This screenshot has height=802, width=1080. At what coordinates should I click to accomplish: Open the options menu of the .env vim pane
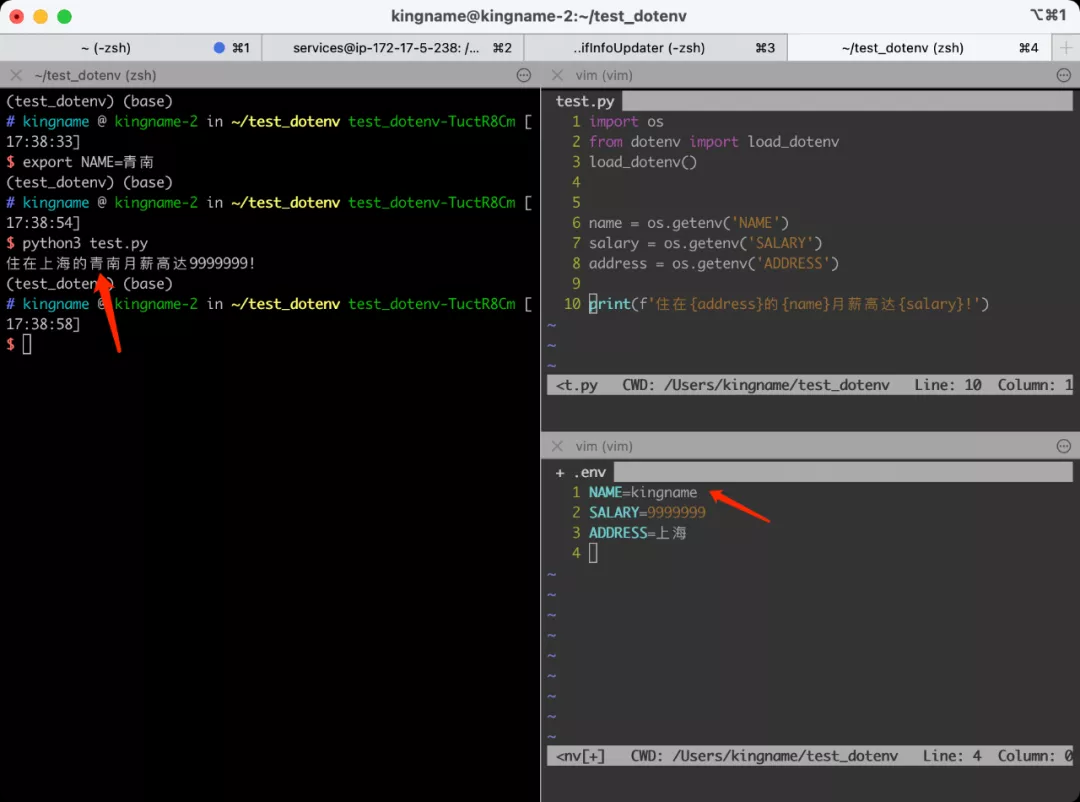click(1063, 446)
